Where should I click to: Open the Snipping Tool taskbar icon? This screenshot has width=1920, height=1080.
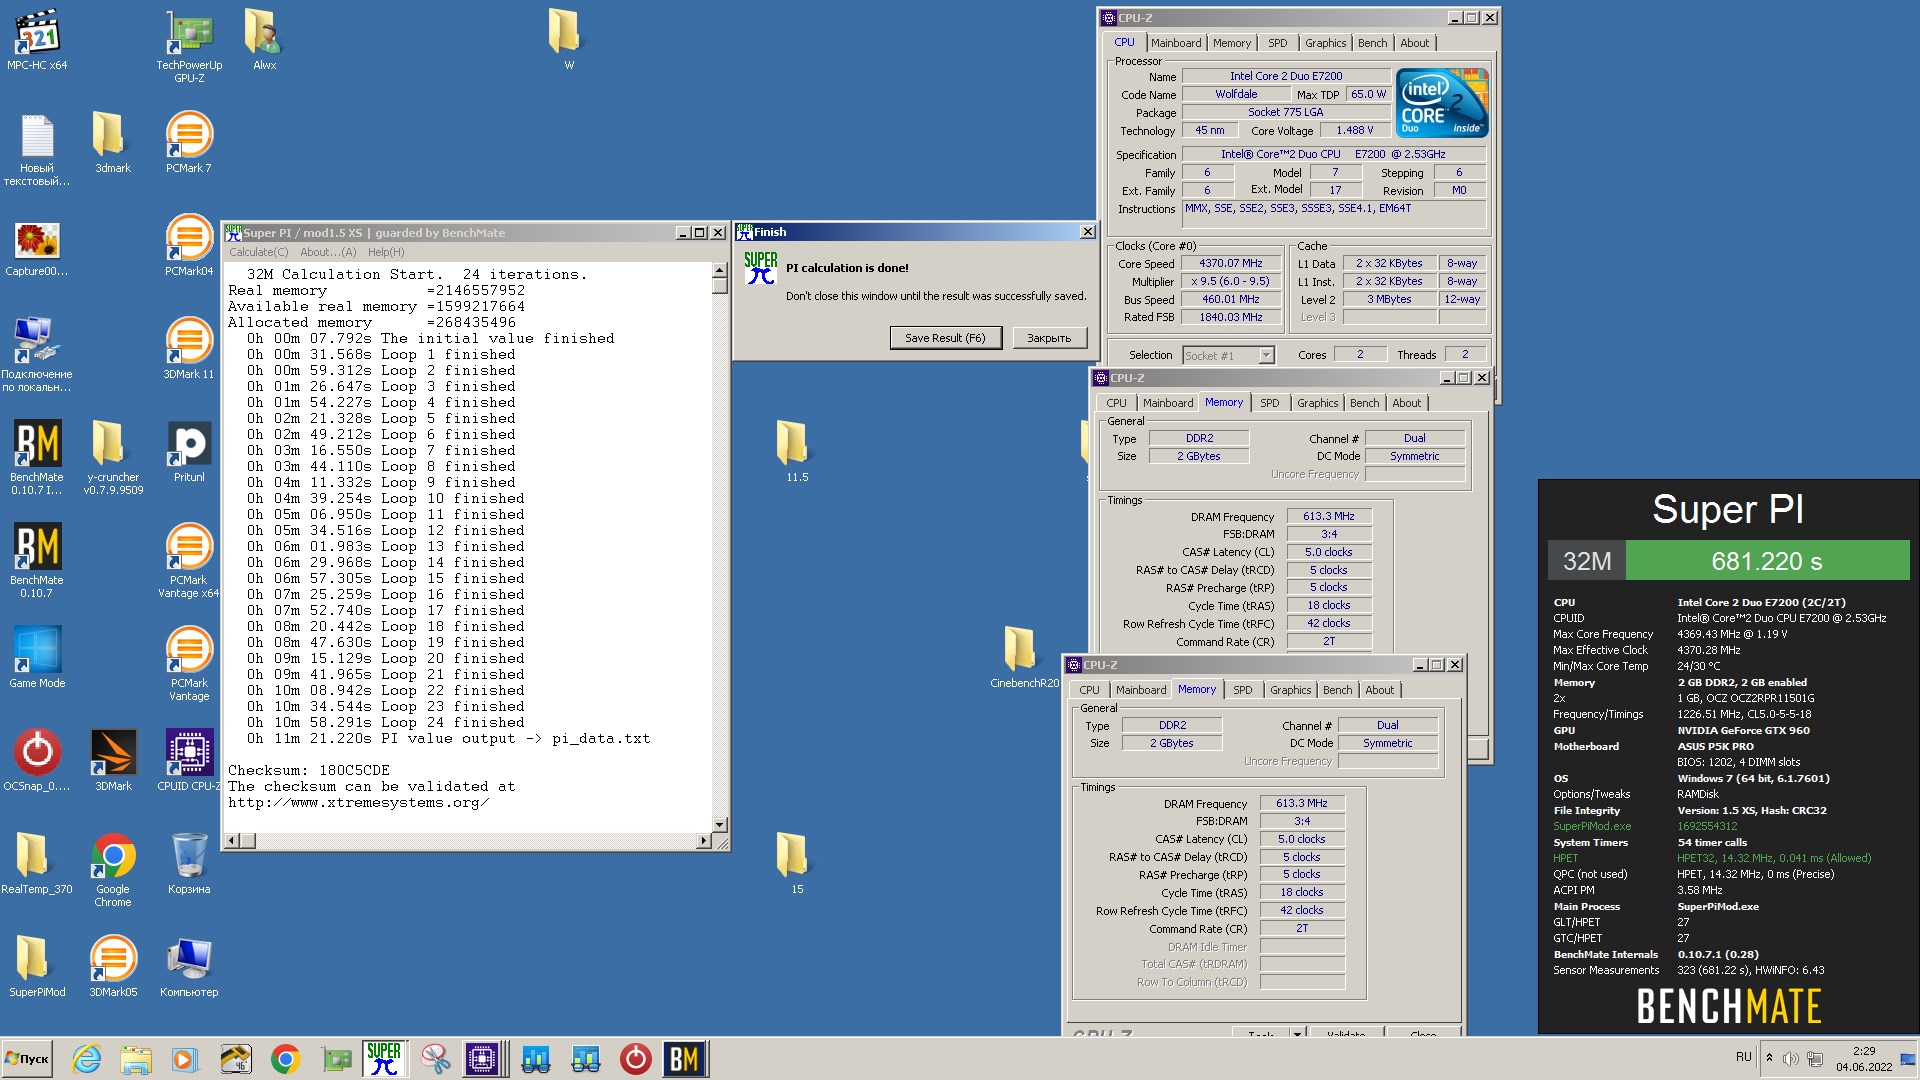pyautogui.click(x=435, y=1059)
